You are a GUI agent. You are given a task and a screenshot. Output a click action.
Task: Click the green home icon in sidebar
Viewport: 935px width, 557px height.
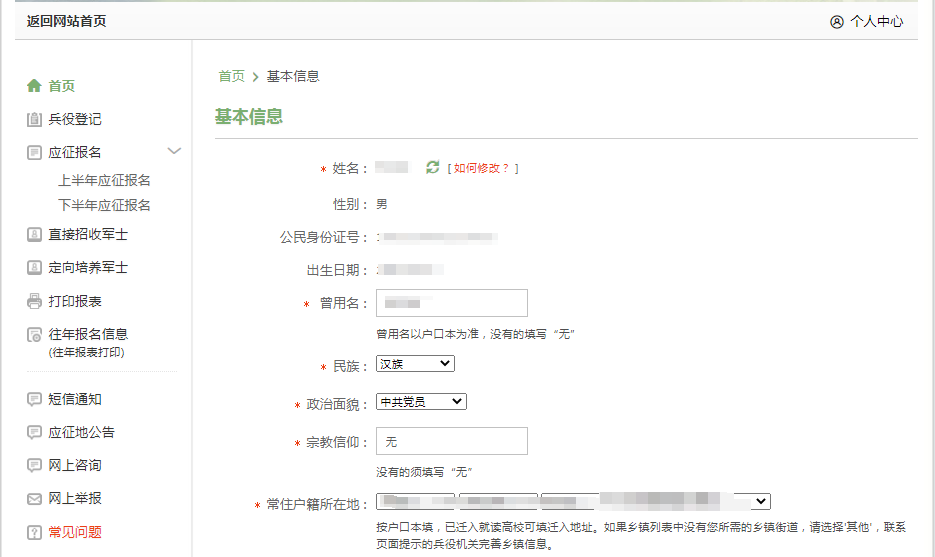point(34,86)
